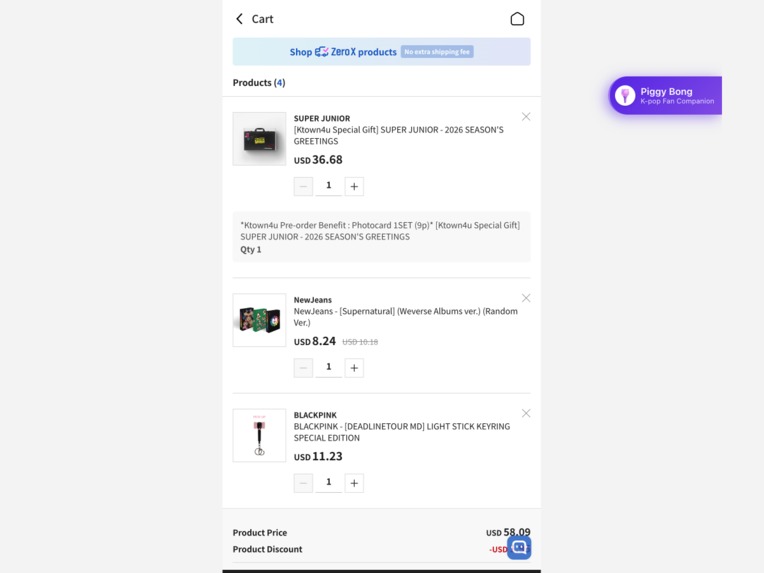Click the NewJeans brand name
Viewport: 764px width, 573px height.
tap(312, 300)
